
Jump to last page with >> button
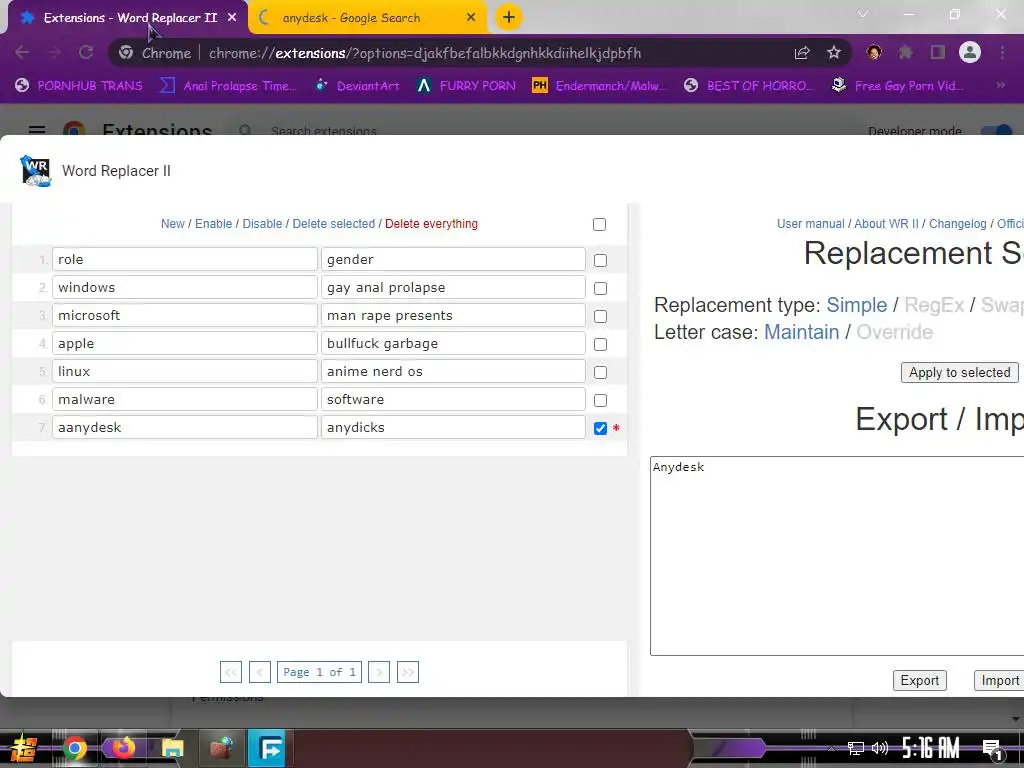tap(408, 672)
